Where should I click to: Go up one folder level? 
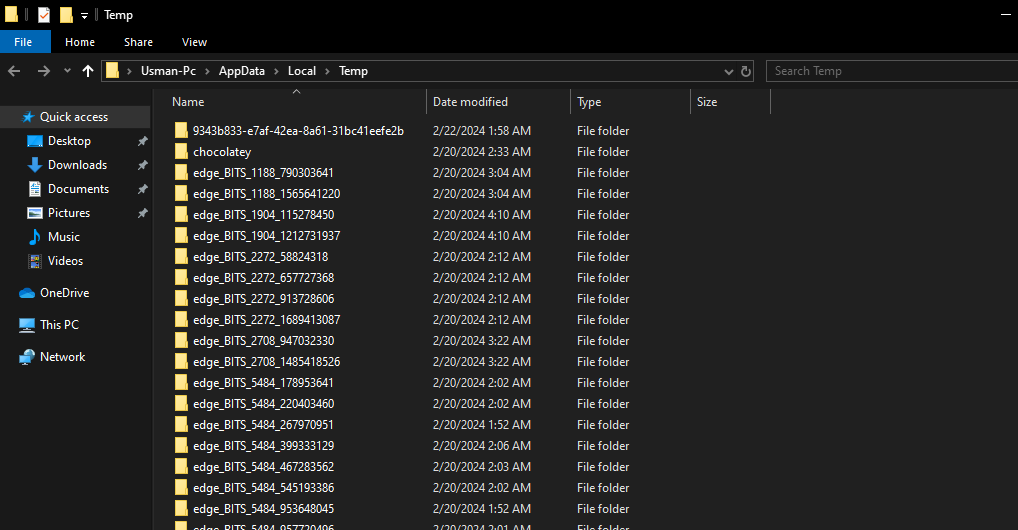point(88,71)
